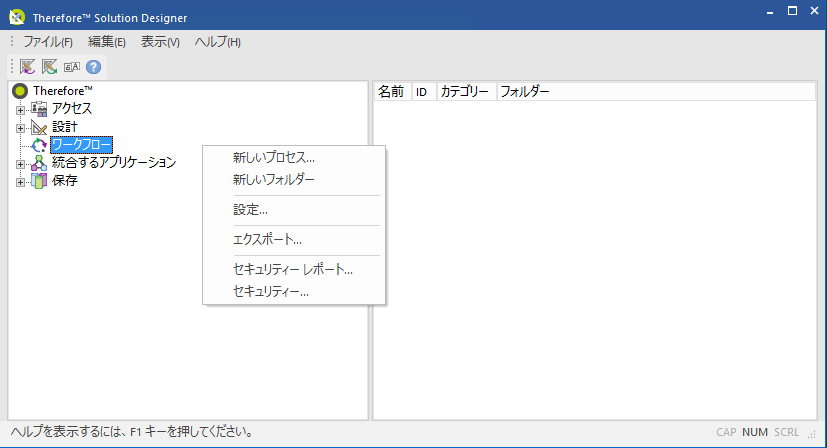
Task: Click the ワークフロー cycle icon
Action: [39, 145]
